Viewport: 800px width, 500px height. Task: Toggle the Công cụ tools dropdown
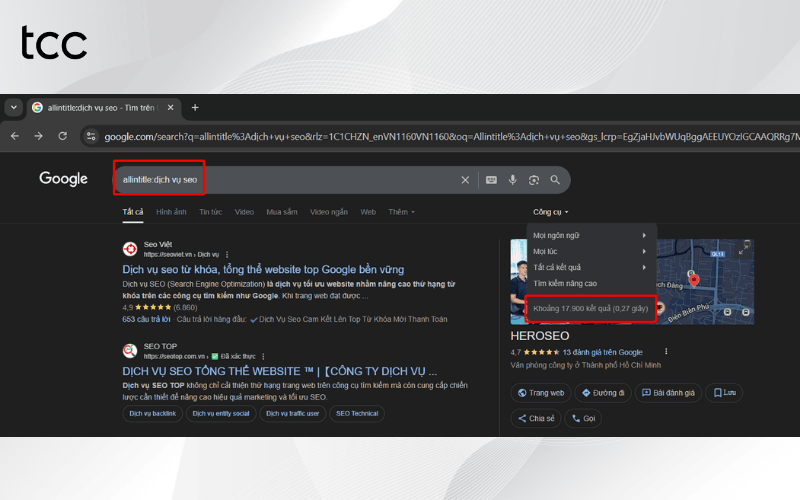(551, 212)
